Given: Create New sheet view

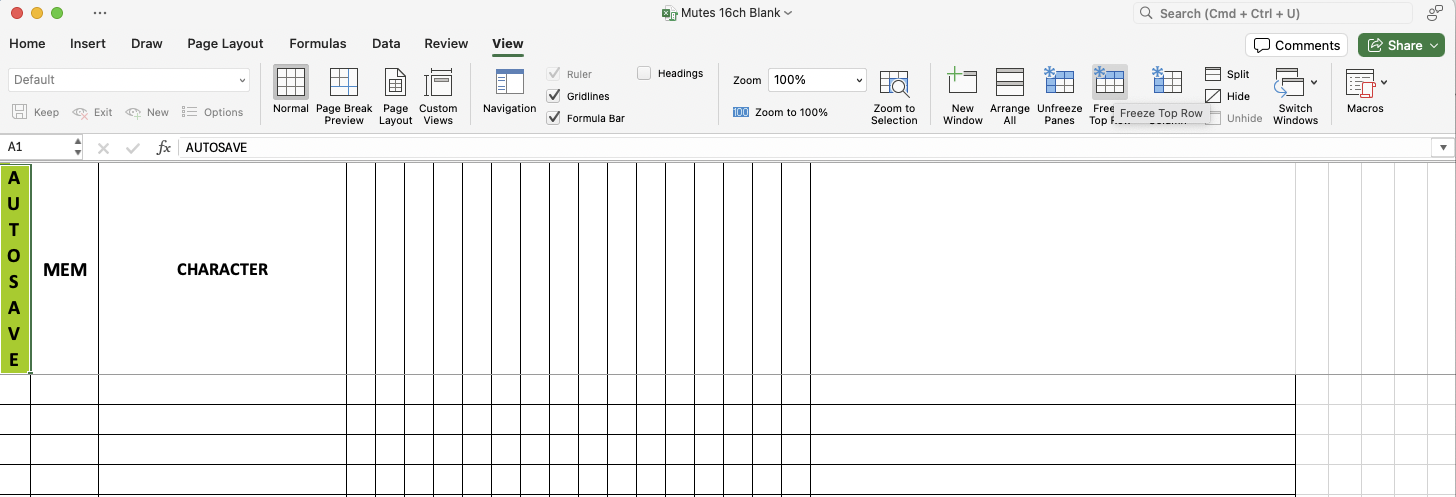Looking at the screenshot, I should [147, 112].
